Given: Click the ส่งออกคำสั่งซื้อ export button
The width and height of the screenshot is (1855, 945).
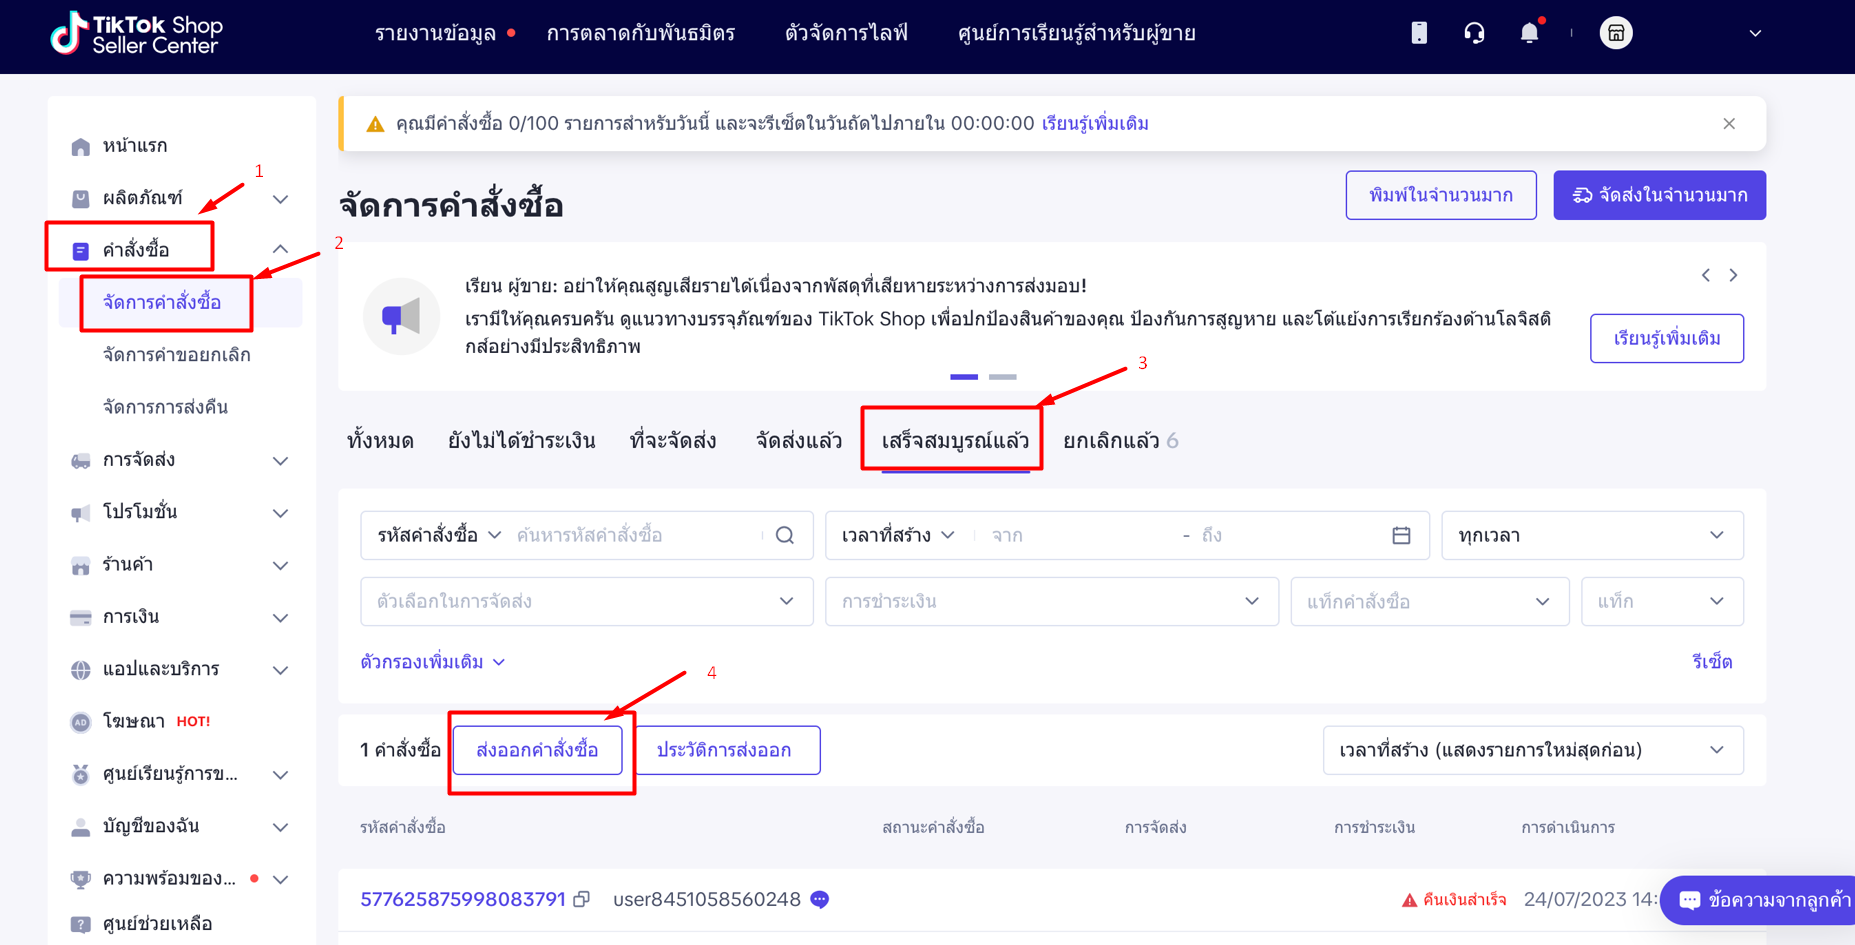Looking at the screenshot, I should click(537, 750).
